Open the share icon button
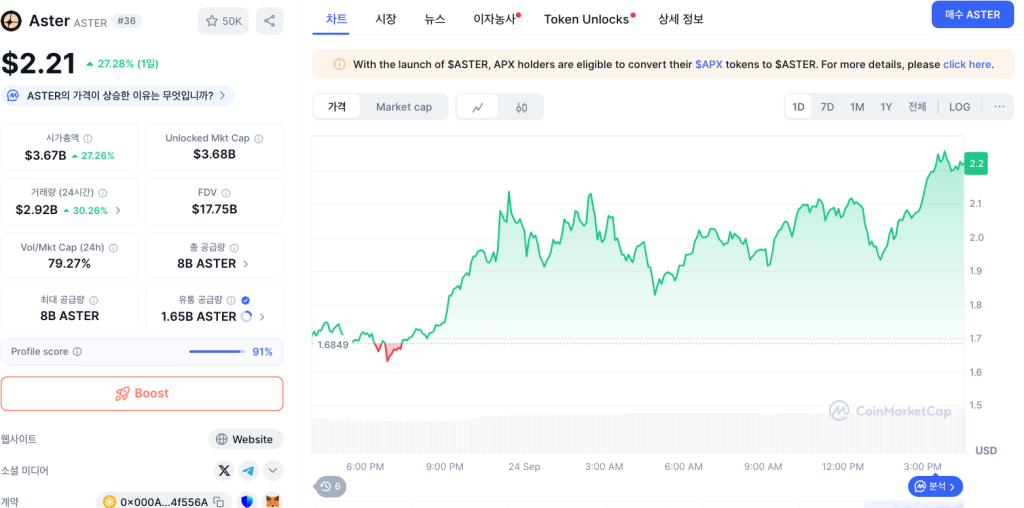This screenshot has width=1024, height=508. [270, 22]
